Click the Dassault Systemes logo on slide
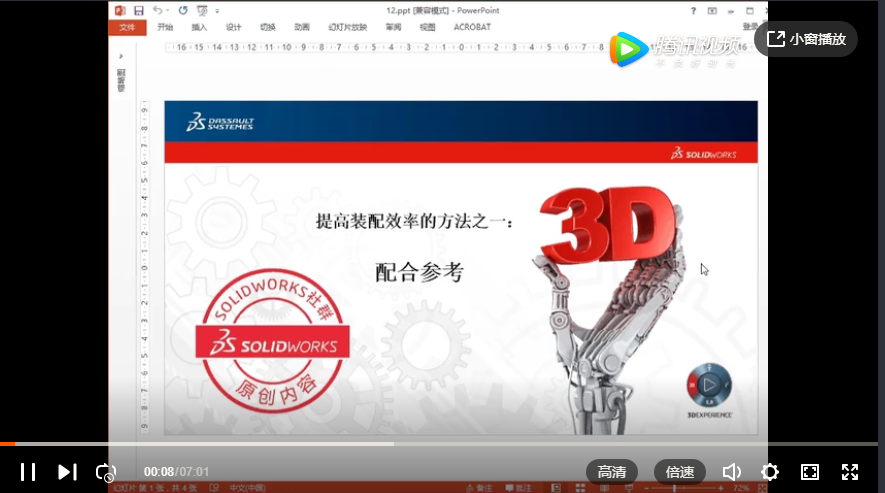 (x=220, y=121)
